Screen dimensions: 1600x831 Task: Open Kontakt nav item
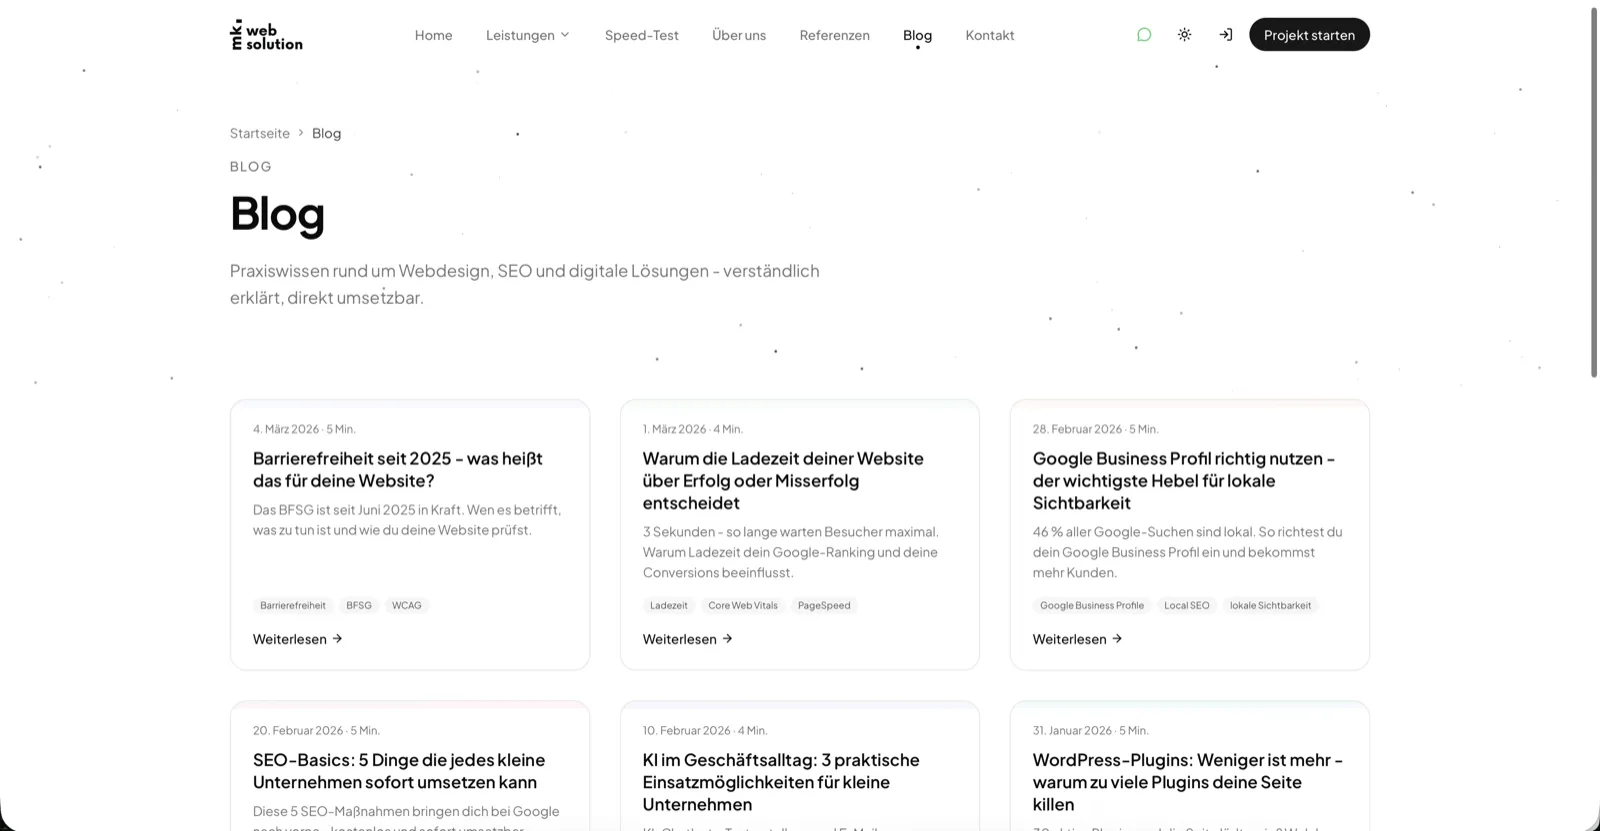click(990, 35)
